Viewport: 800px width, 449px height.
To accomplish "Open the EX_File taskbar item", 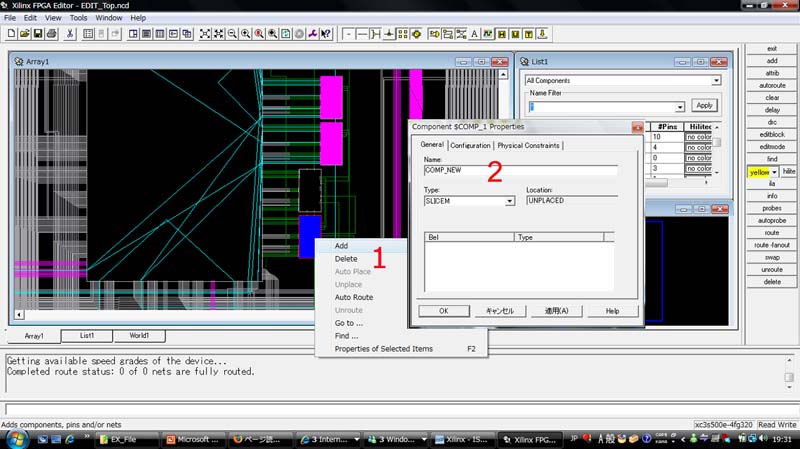I will pos(126,439).
